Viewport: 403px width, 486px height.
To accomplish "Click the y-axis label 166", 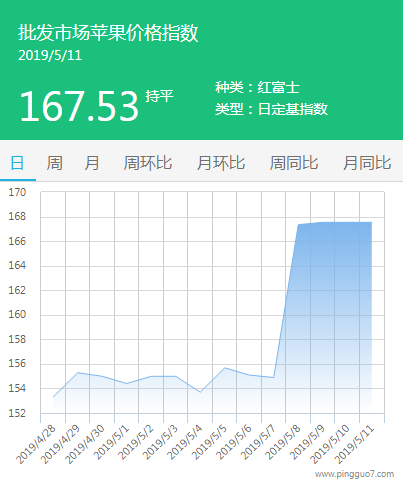I will [17, 241].
